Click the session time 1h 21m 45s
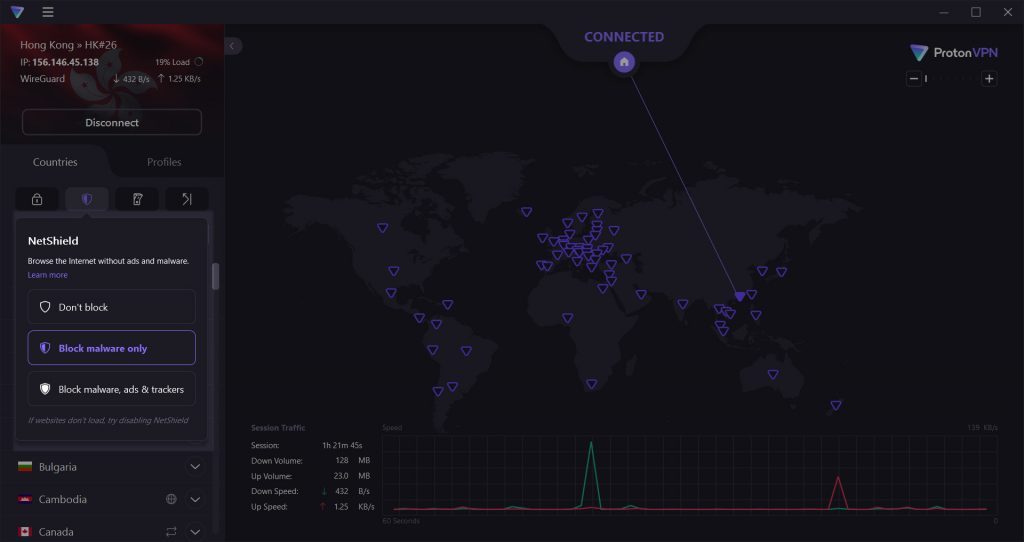The height and width of the screenshot is (542, 1024). point(342,445)
